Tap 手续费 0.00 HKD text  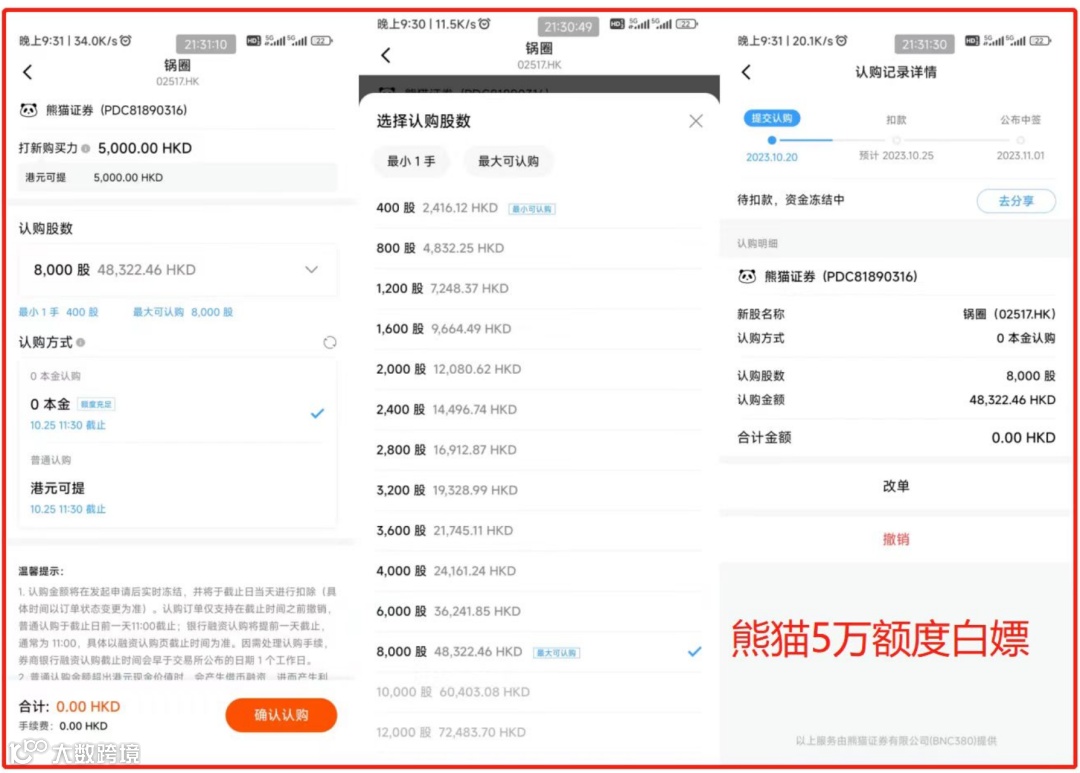[x=63, y=726]
